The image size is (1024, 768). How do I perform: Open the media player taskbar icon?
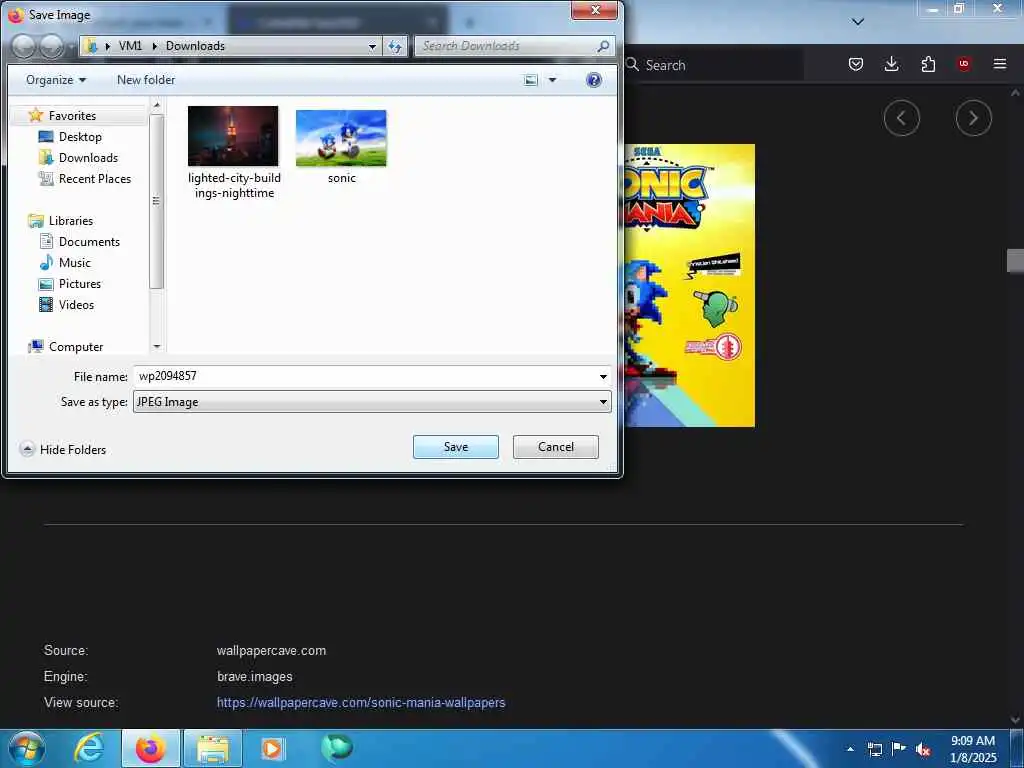click(272, 748)
